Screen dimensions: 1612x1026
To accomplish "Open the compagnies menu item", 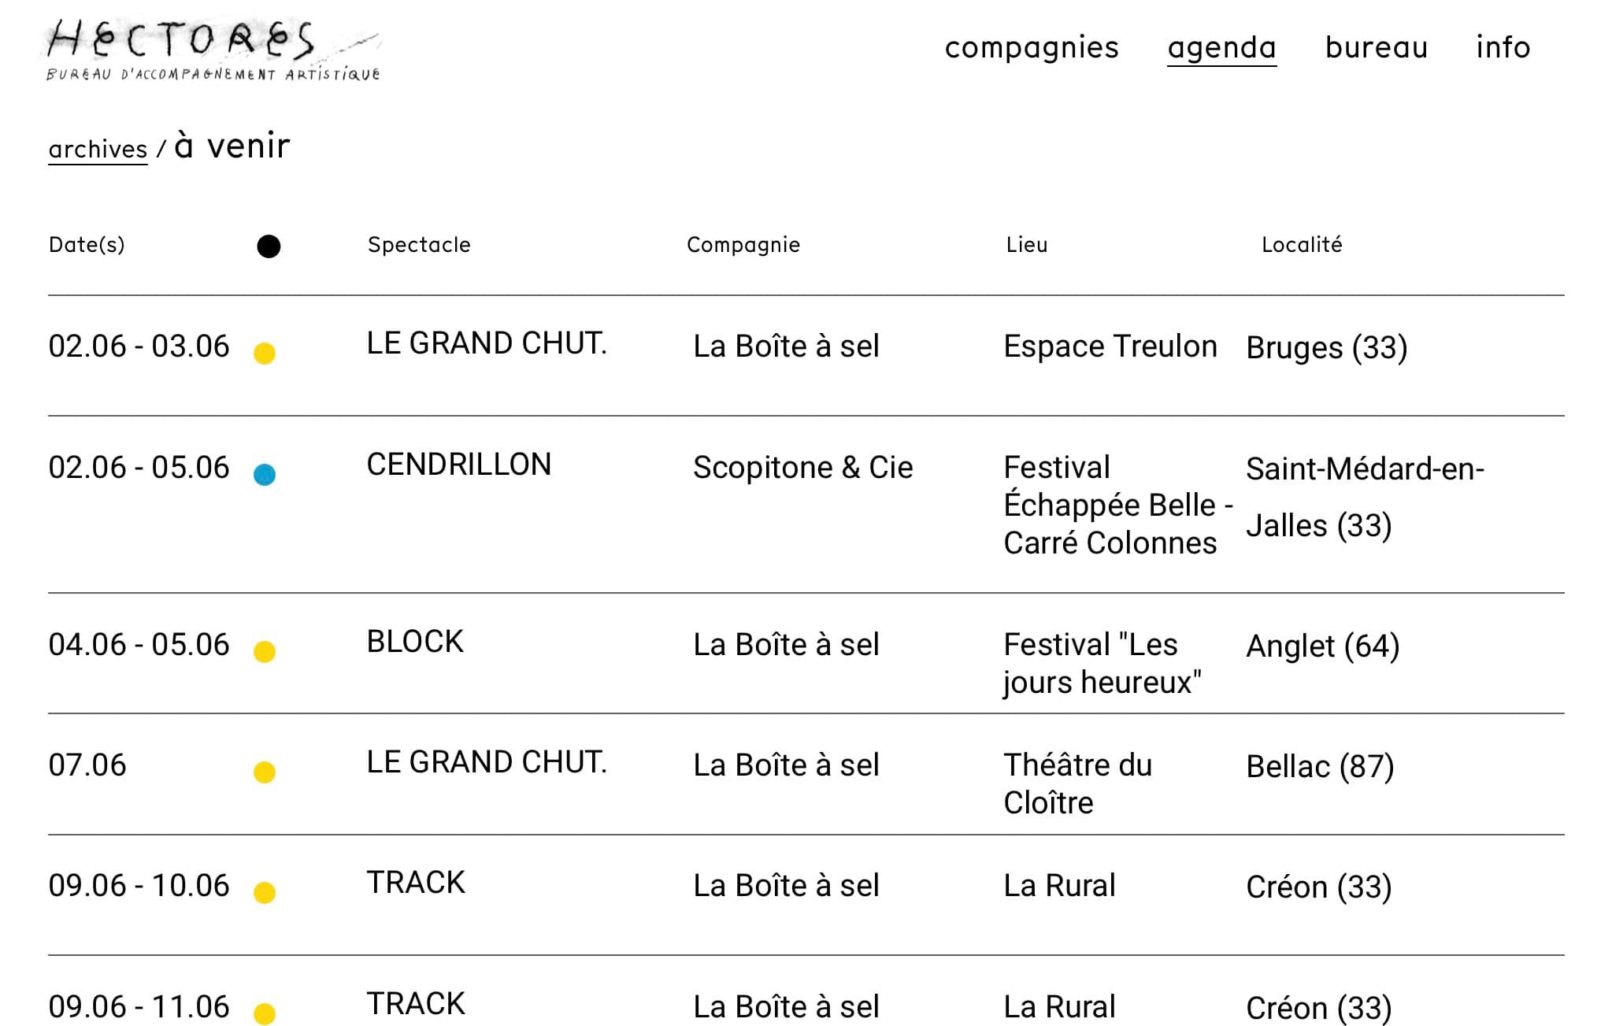I will click(1031, 47).
